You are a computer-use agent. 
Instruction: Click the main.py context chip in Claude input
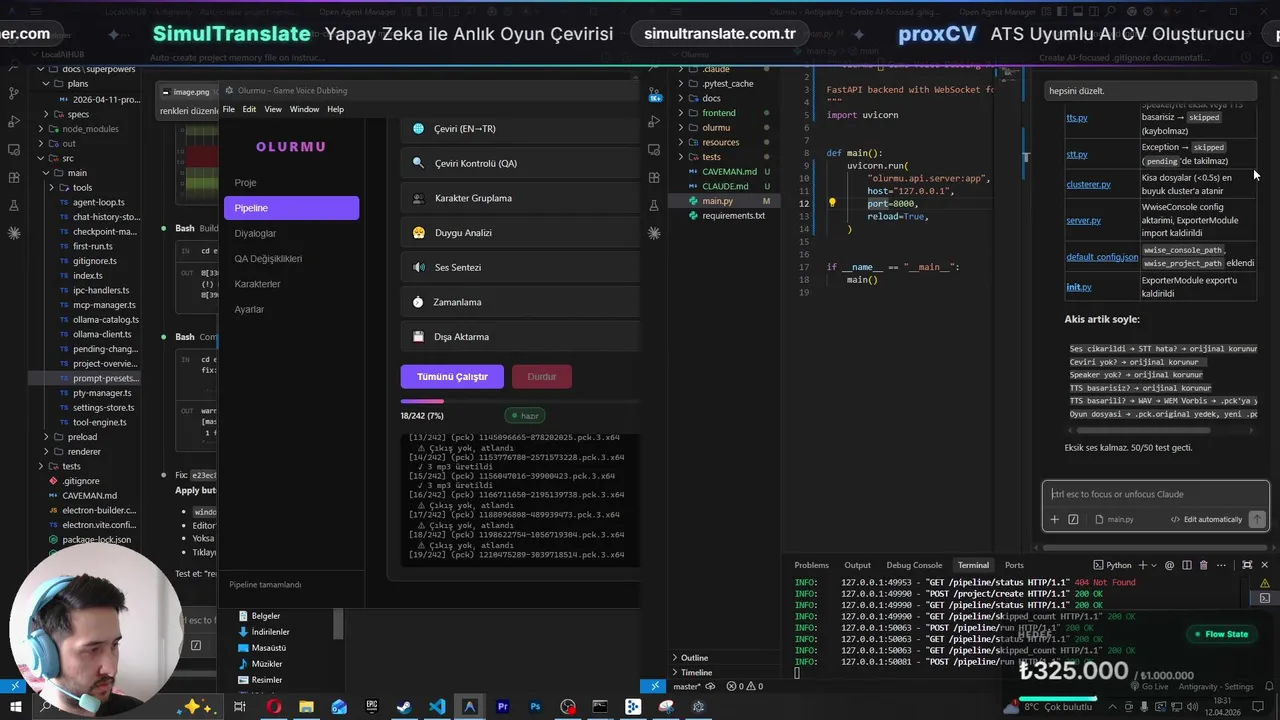(1114, 519)
